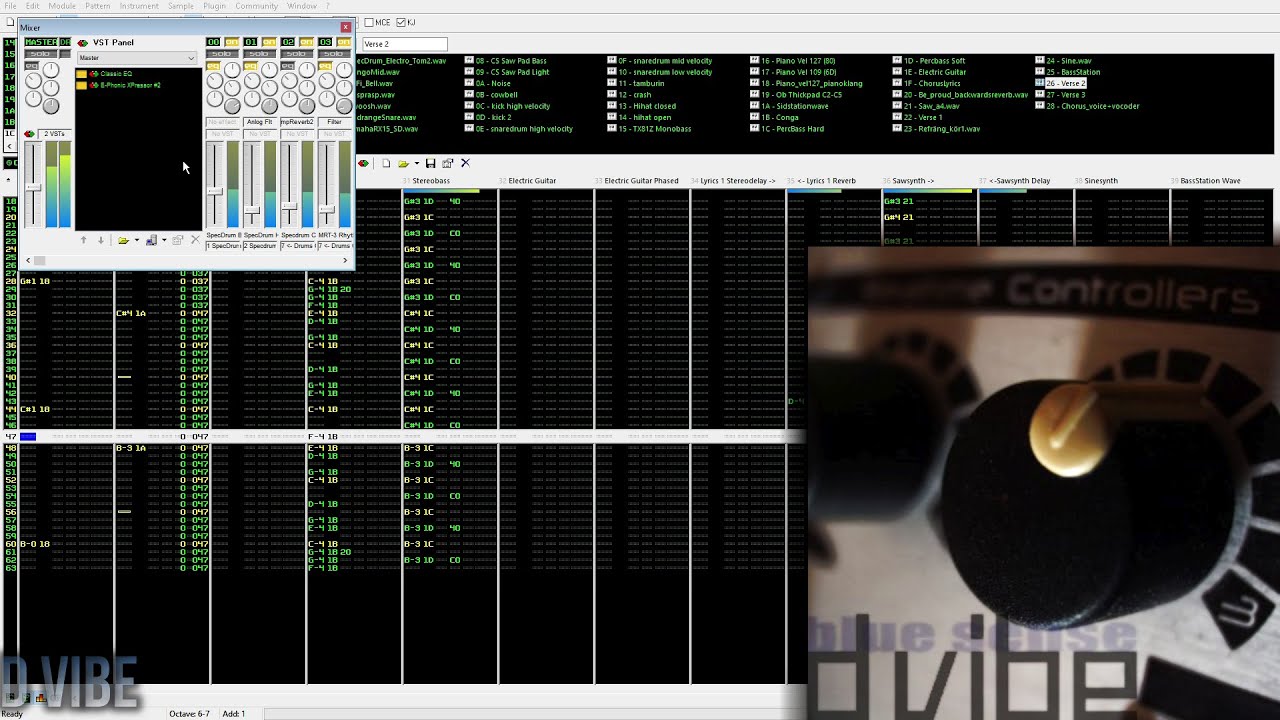
Task: Click channel 00 volume fader handle
Action: coord(215,191)
